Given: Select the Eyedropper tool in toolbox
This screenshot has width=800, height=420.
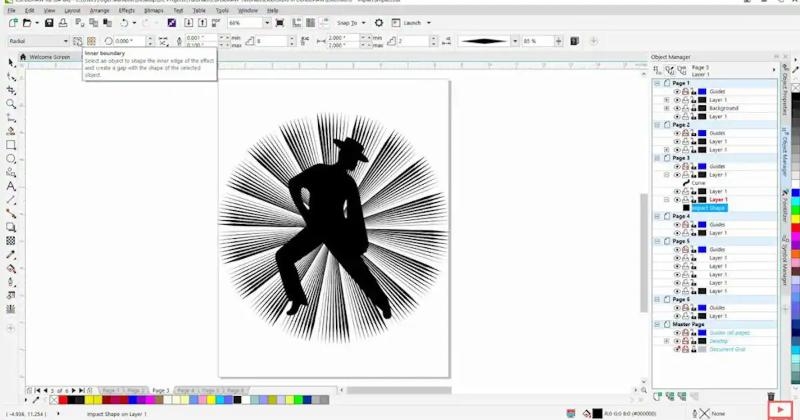Looking at the screenshot, I should point(11,255).
